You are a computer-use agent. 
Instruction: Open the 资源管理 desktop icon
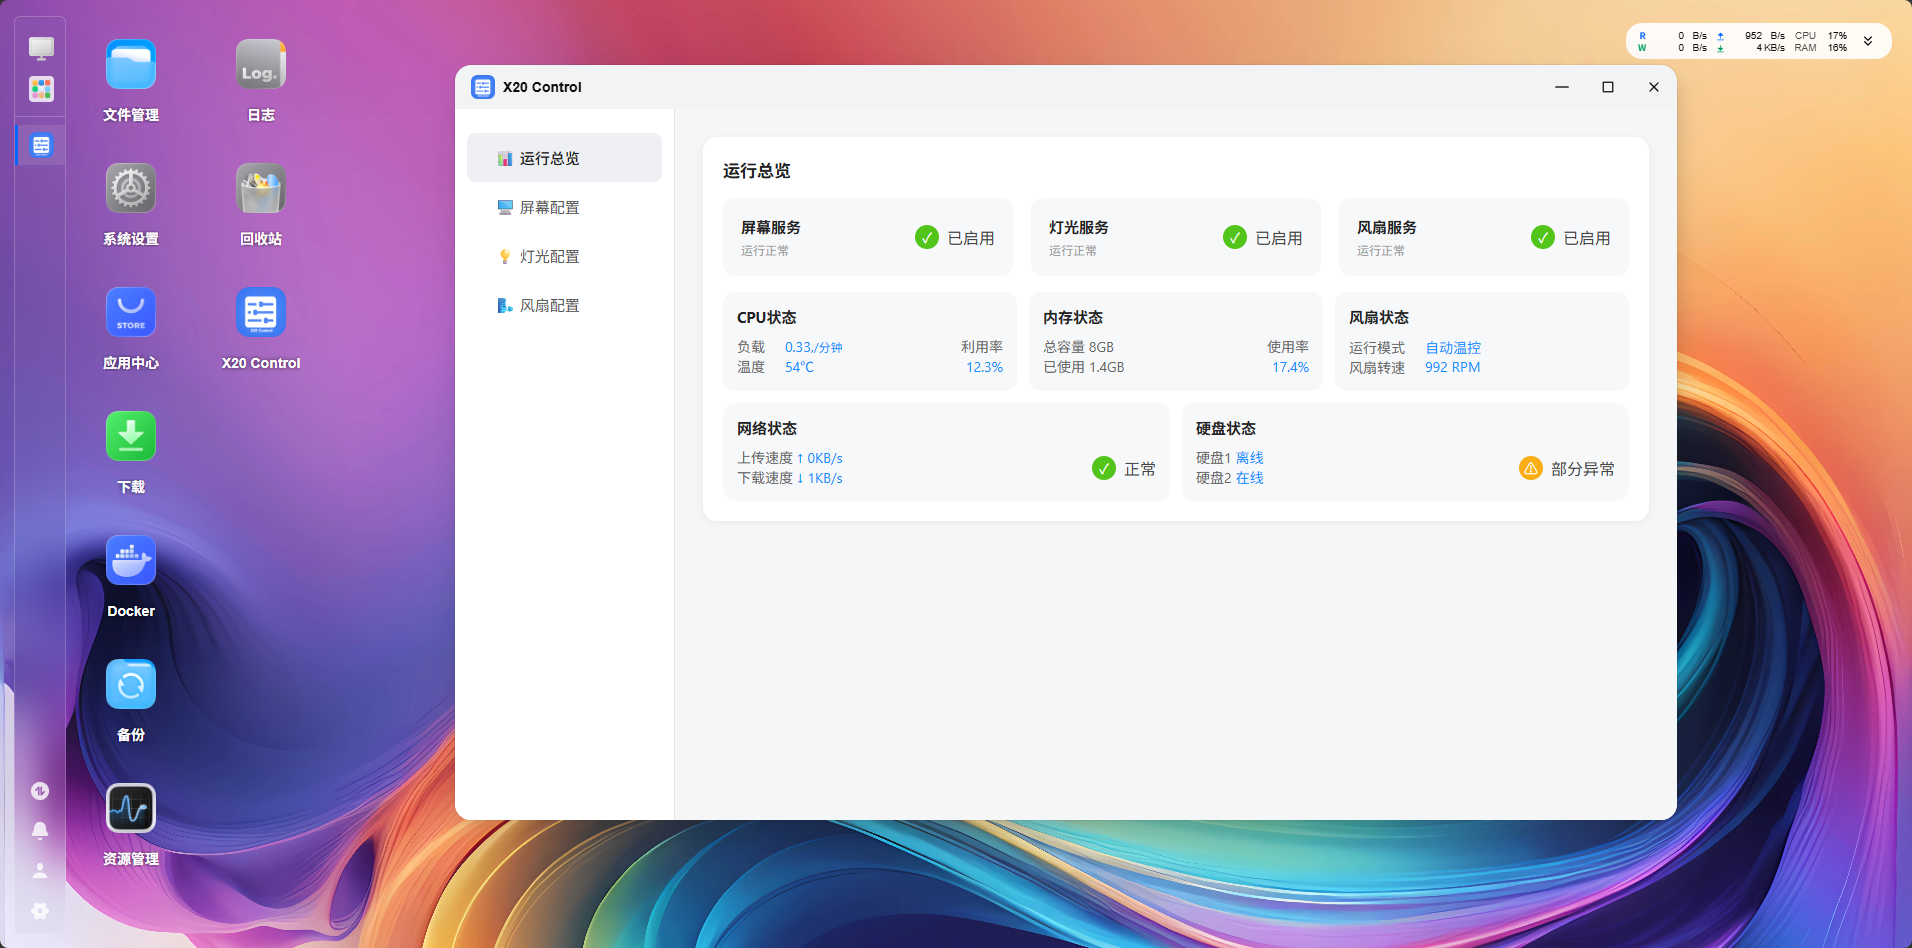point(131,809)
